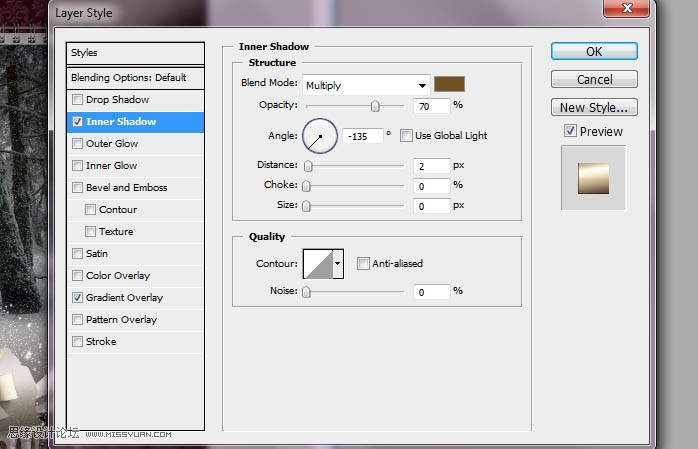Enable the Stroke checkbox
Viewport: 698px width, 449px height.
click(77, 341)
